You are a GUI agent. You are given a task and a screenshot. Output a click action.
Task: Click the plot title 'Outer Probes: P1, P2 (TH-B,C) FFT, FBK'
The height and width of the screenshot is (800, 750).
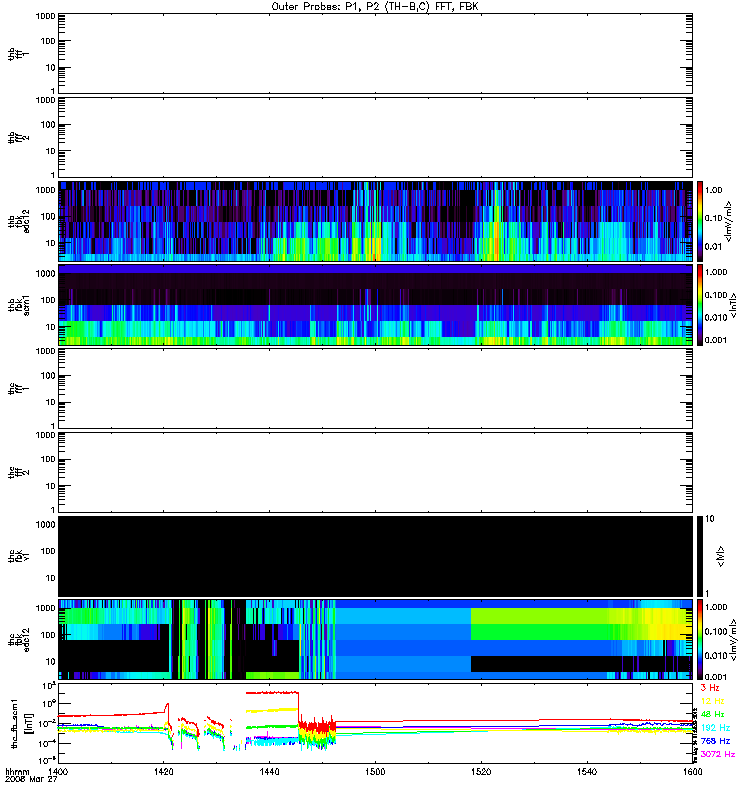point(374,7)
